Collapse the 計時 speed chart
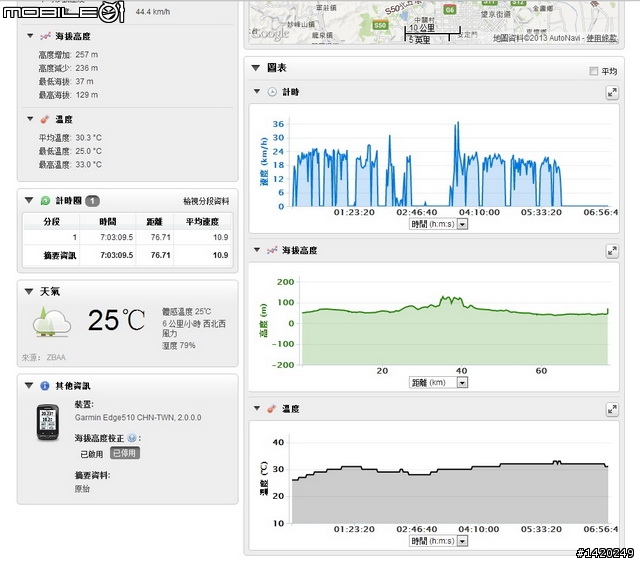The height and width of the screenshot is (561, 640). 257,91
